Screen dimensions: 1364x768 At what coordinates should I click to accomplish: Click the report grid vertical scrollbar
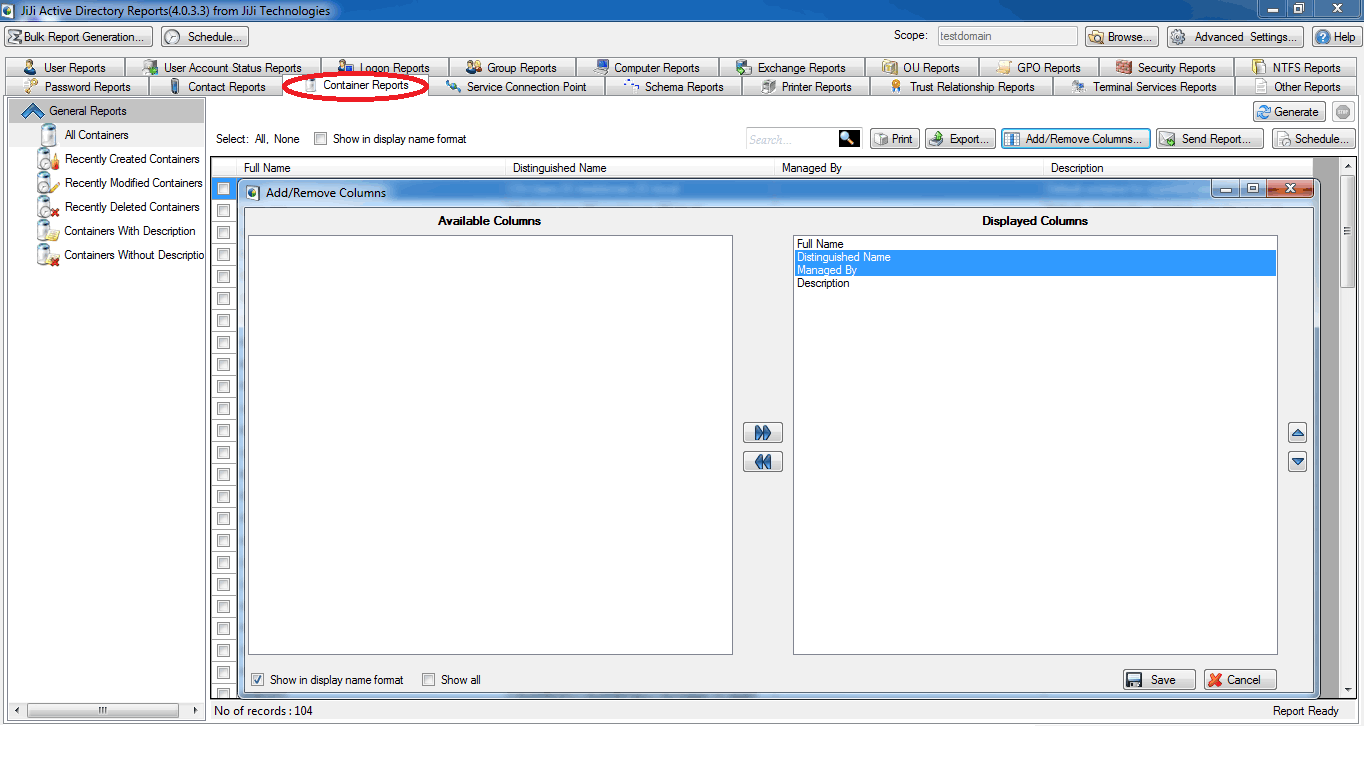click(x=1349, y=427)
